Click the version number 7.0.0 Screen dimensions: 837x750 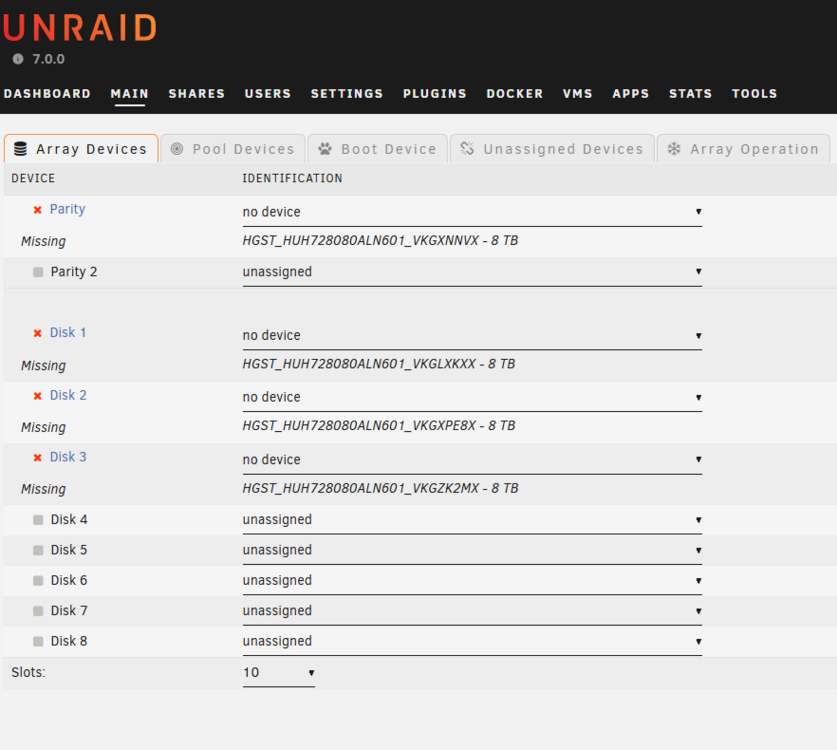pos(48,59)
